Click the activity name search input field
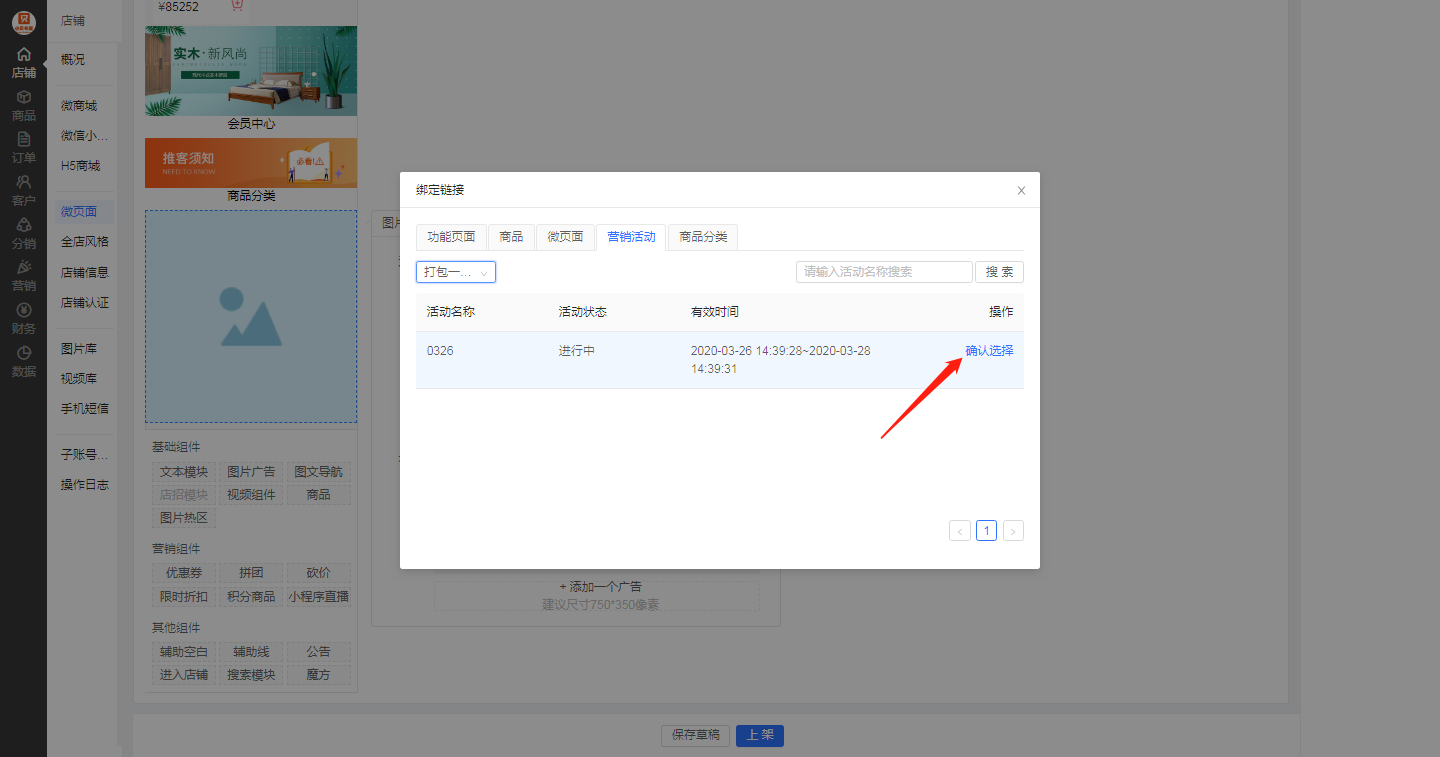 884,271
